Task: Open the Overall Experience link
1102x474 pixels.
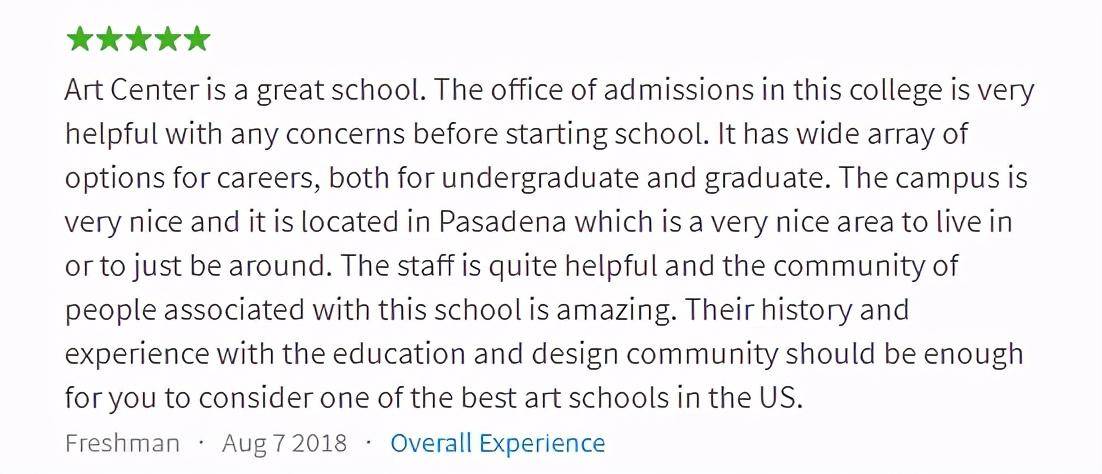Action: (497, 443)
